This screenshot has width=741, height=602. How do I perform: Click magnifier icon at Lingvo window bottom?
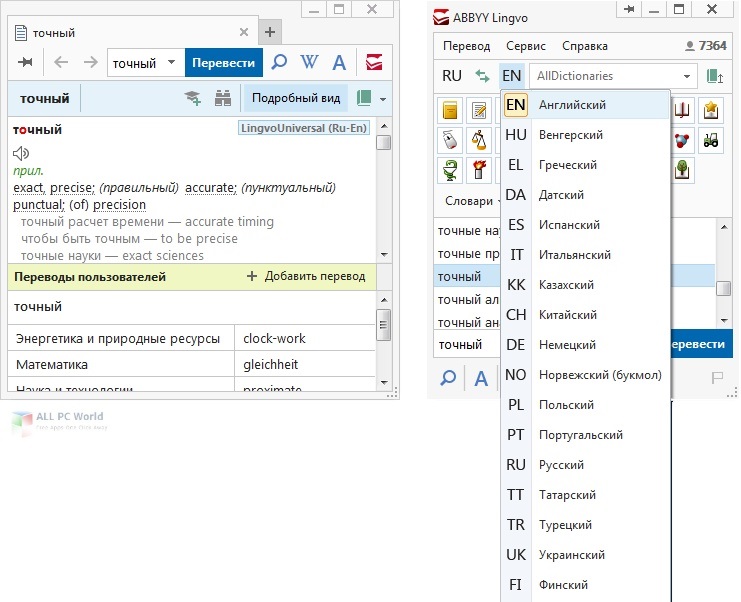pyautogui.click(x=448, y=378)
